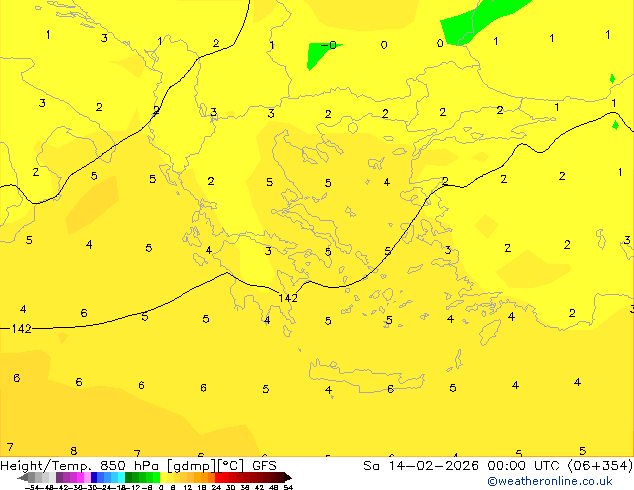The height and width of the screenshot is (490, 634).
Task: Click the 142 contour label at left edge
Action: pyautogui.click(x=21, y=329)
